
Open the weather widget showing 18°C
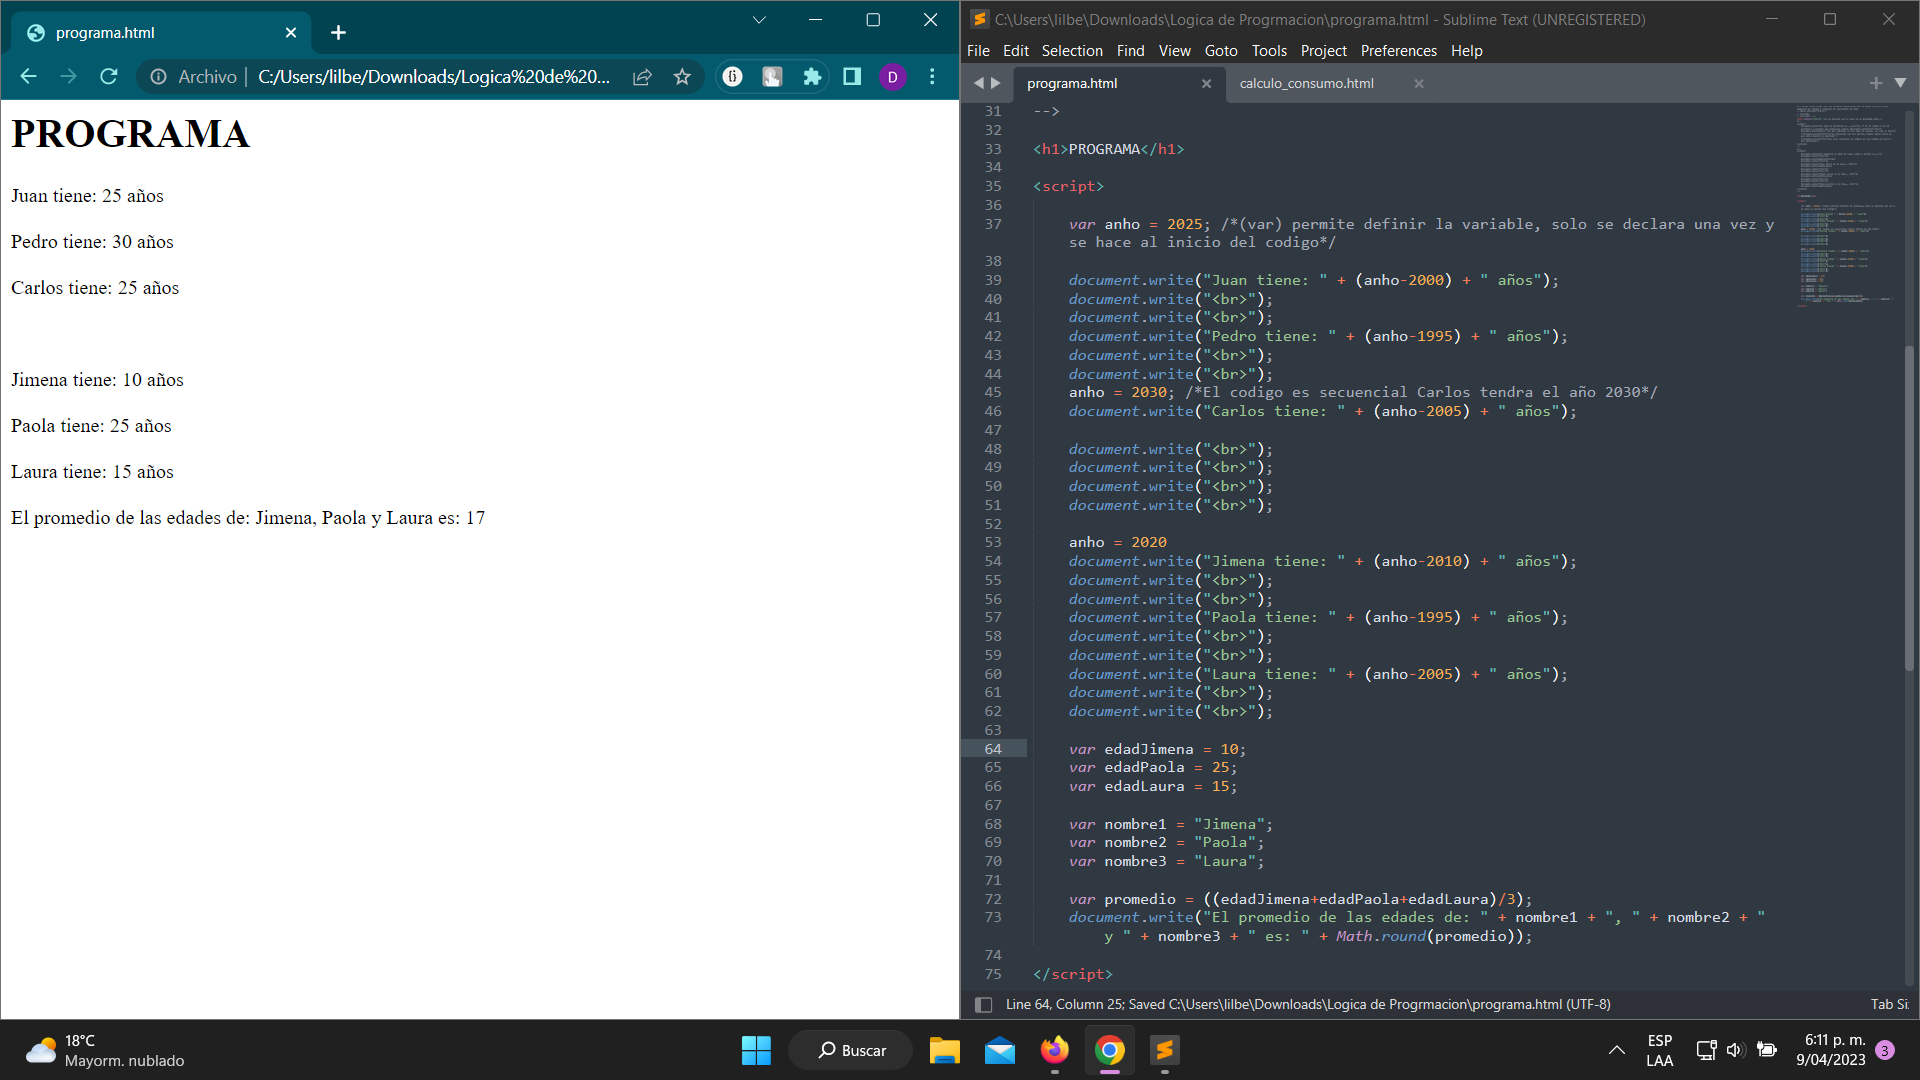pos(105,1051)
